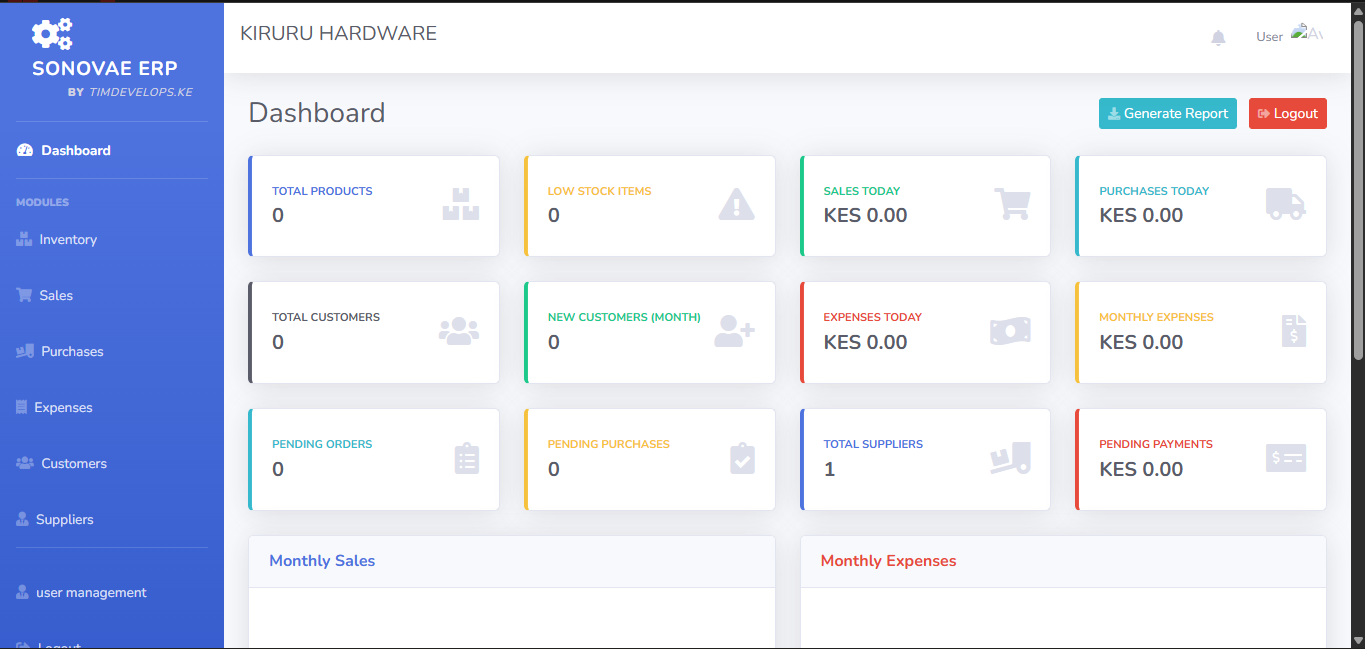
Task: Click the add-user icon on New Customers card
Action: tap(734, 330)
